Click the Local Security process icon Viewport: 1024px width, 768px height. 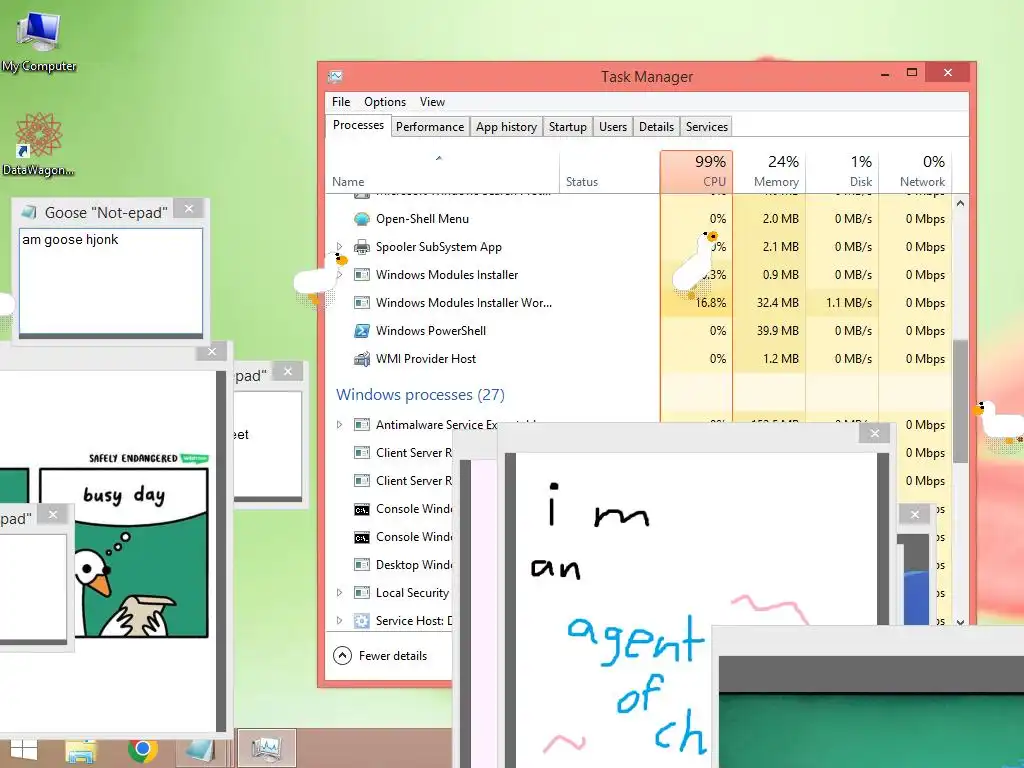pos(362,593)
